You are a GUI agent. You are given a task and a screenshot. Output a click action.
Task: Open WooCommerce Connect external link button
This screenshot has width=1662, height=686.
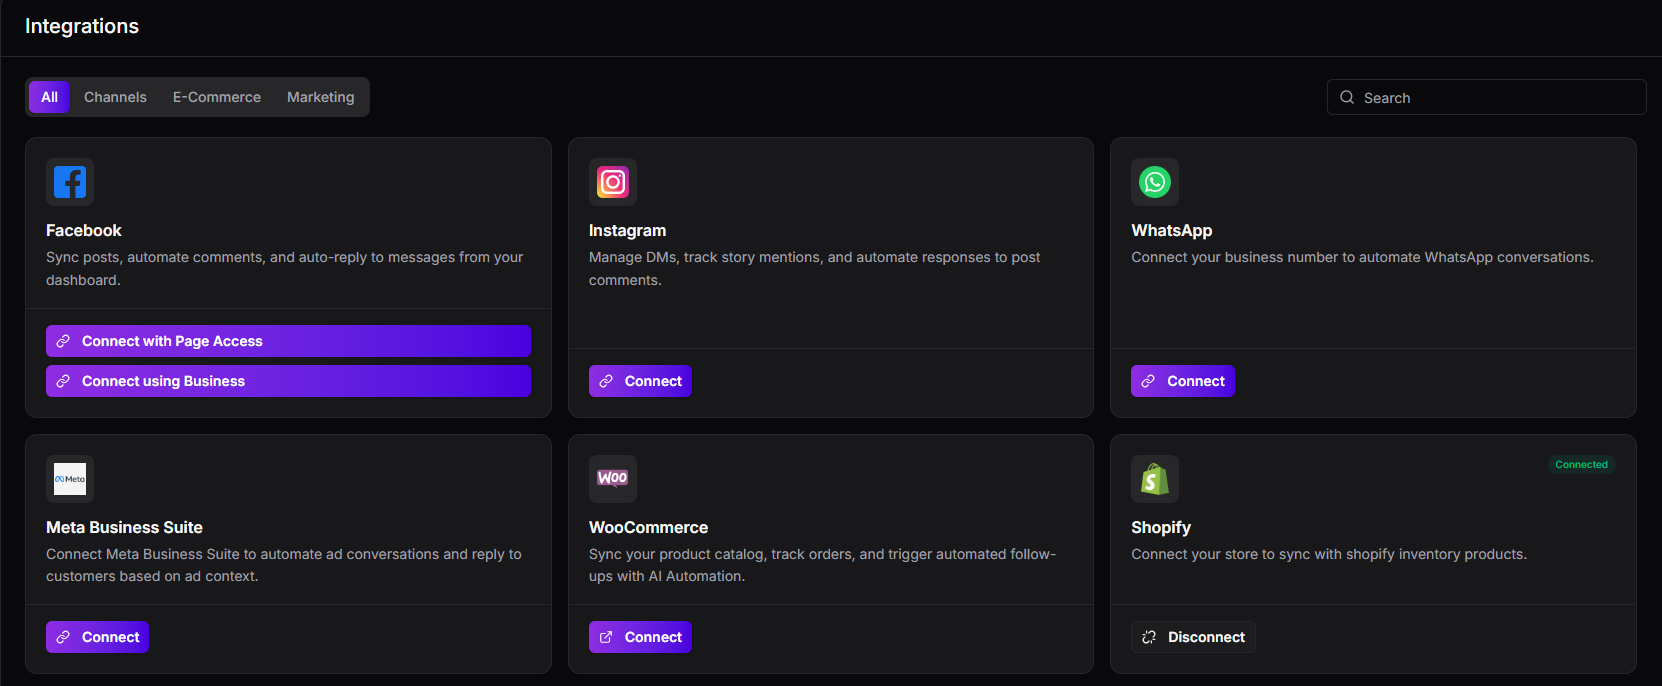[x=640, y=637]
